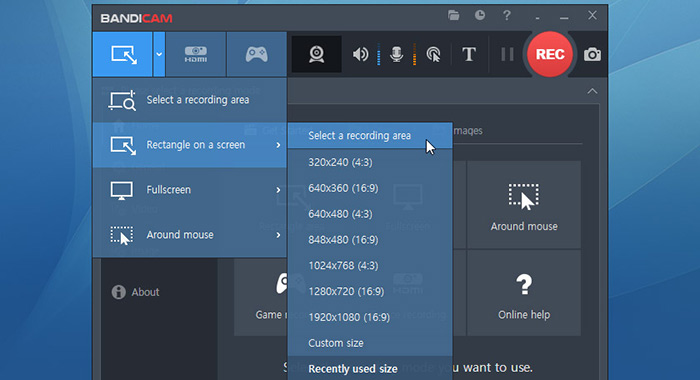Image resolution: width=700 pixels, height=380 pixels.
Task: Open the output folder icon
Action: click(454, 16)
